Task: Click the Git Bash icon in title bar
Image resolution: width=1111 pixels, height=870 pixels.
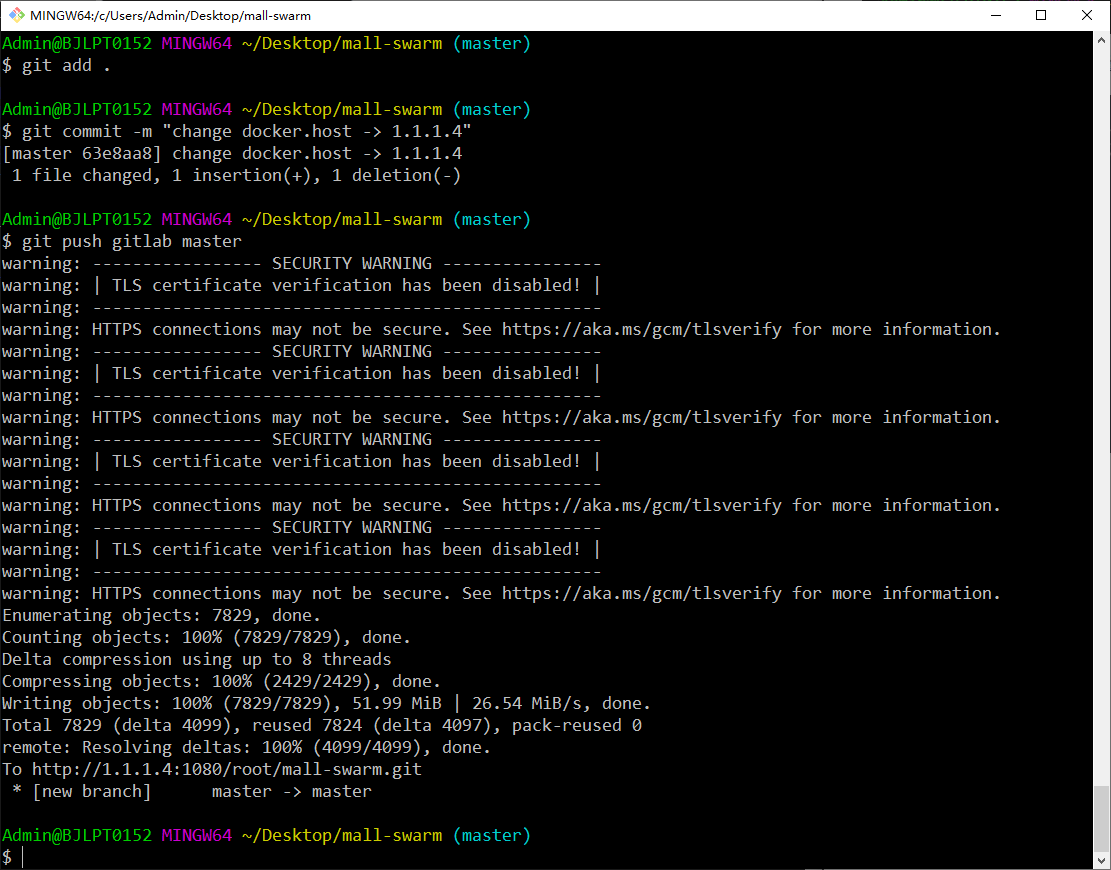Action: [16, 15]
